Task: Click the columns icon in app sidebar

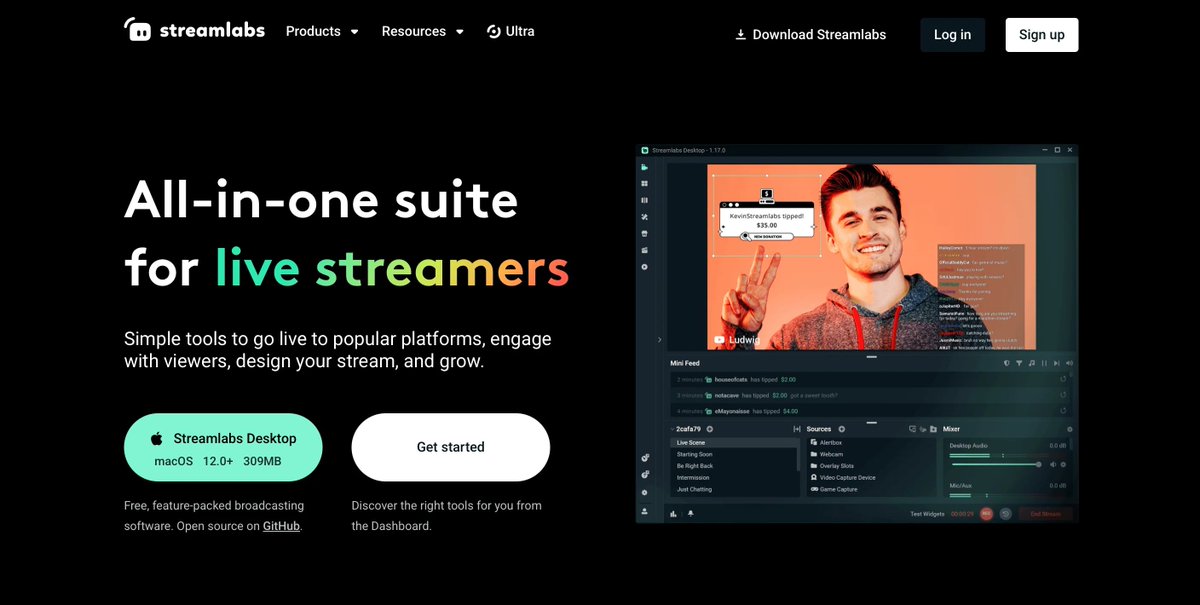Action: 644,200
